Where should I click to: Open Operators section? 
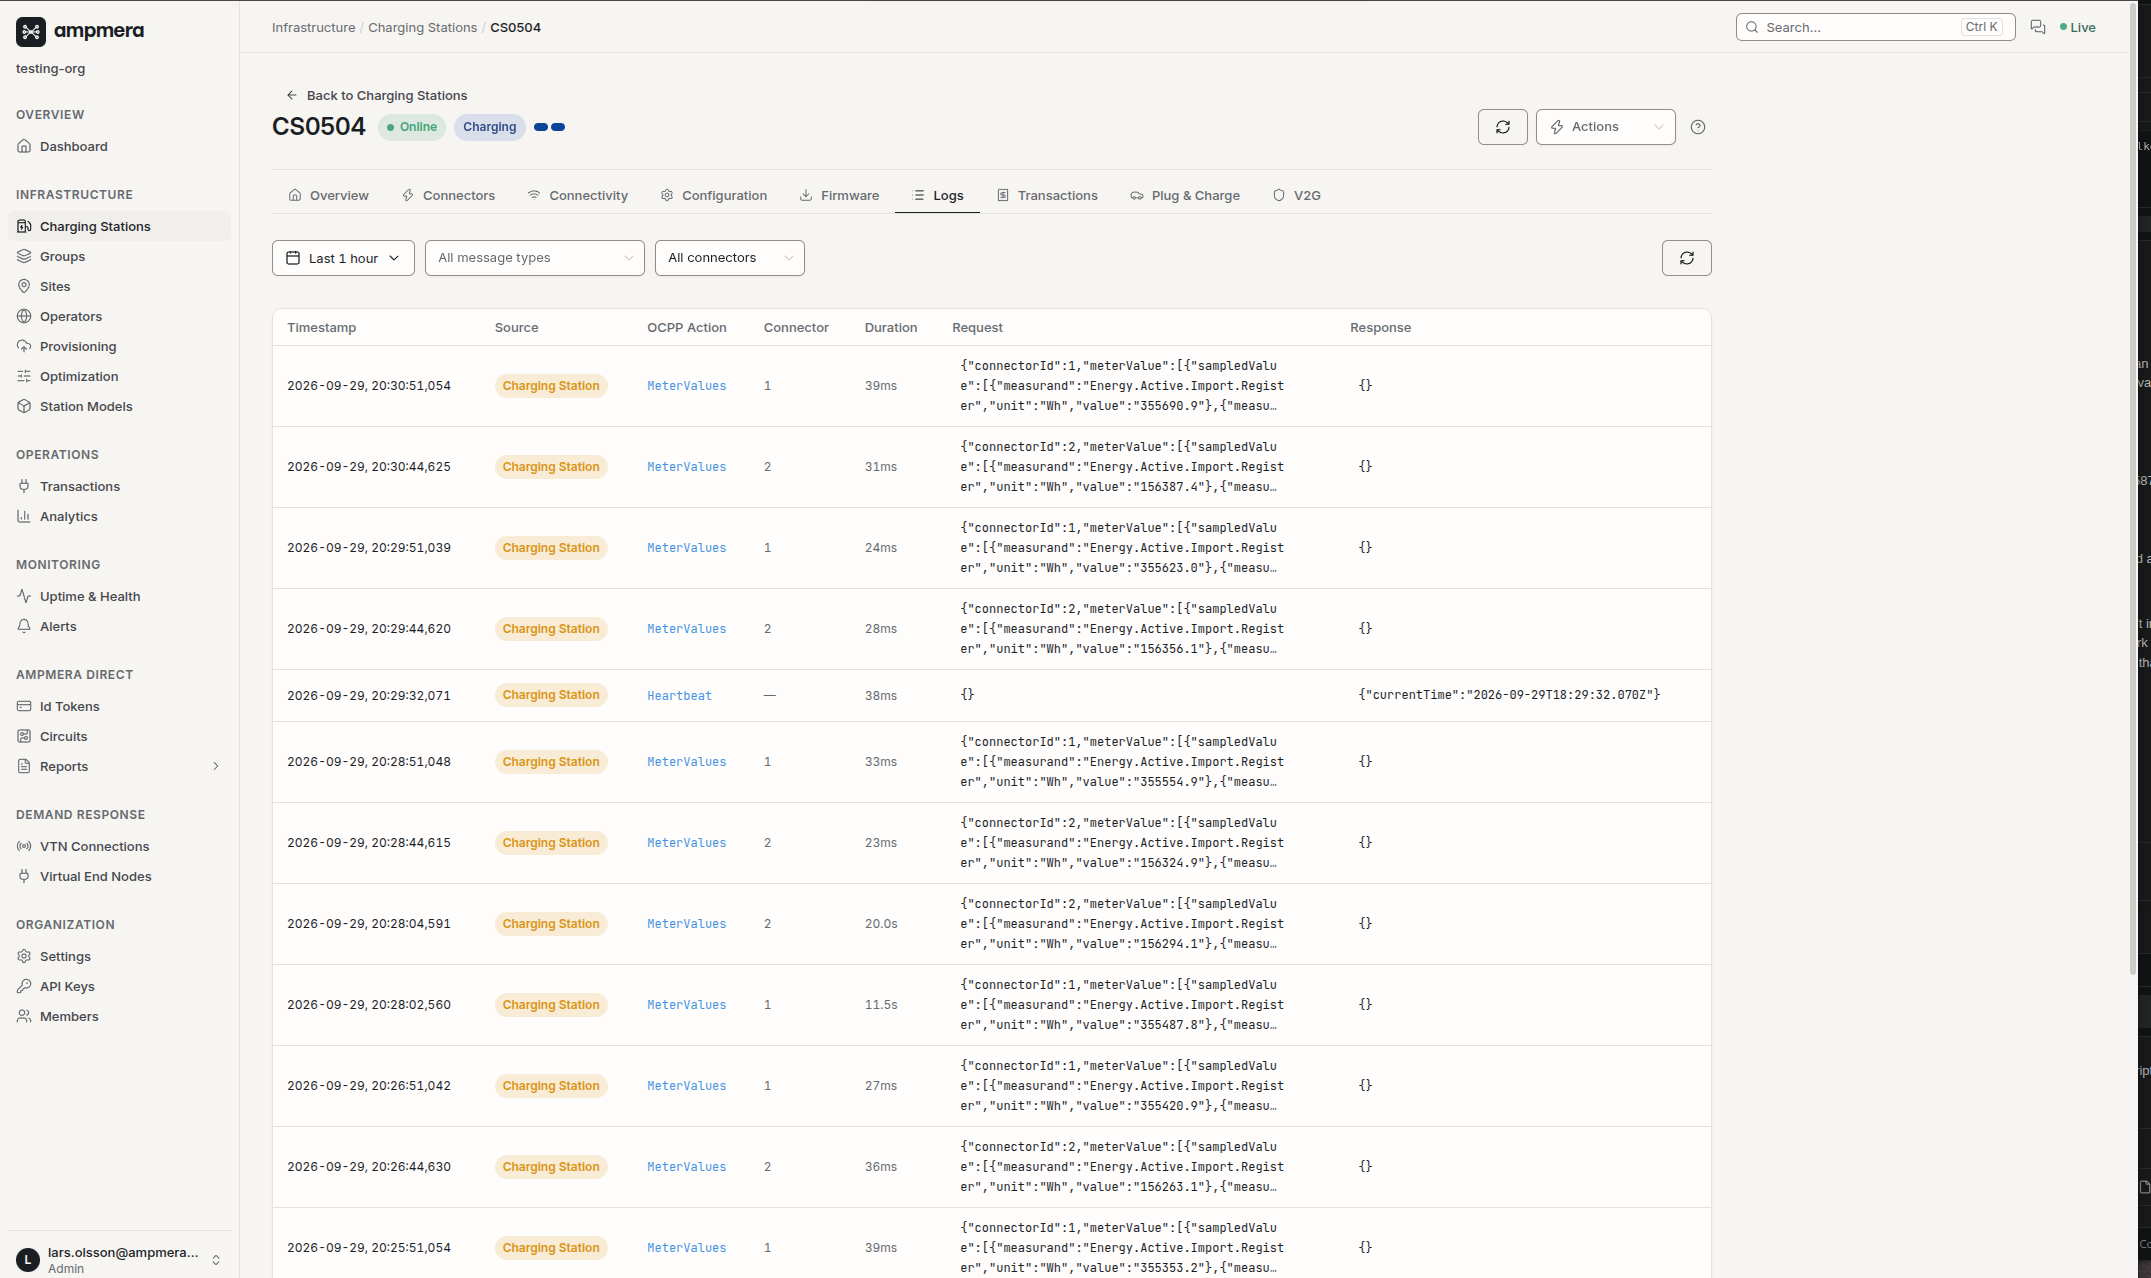[119, 316]
